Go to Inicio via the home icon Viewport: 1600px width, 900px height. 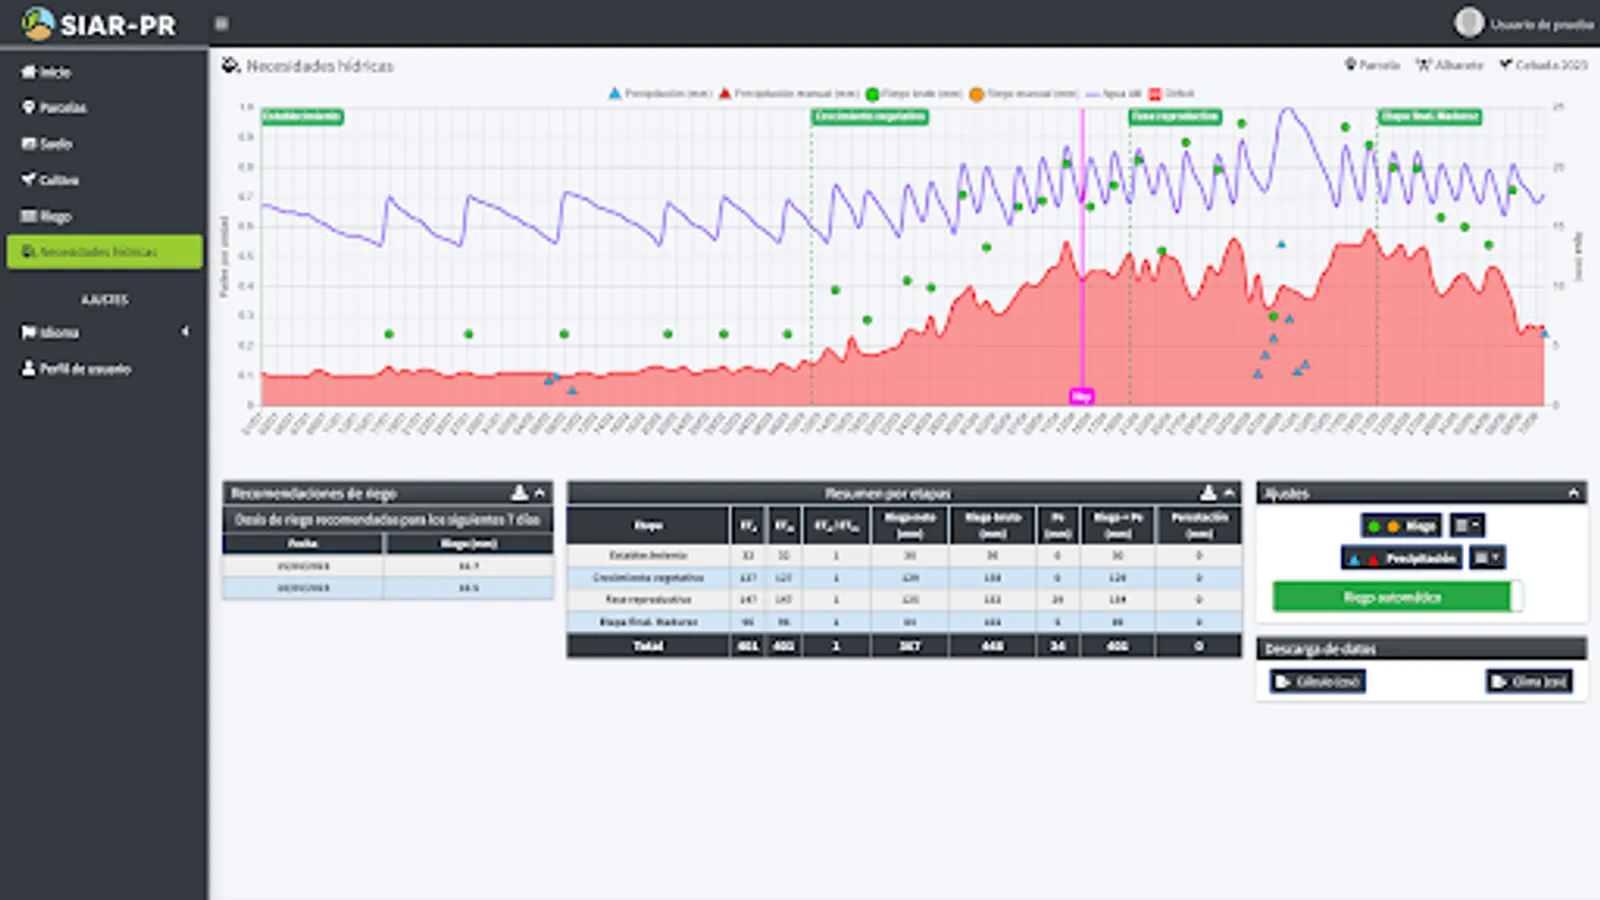pos(29,72)
